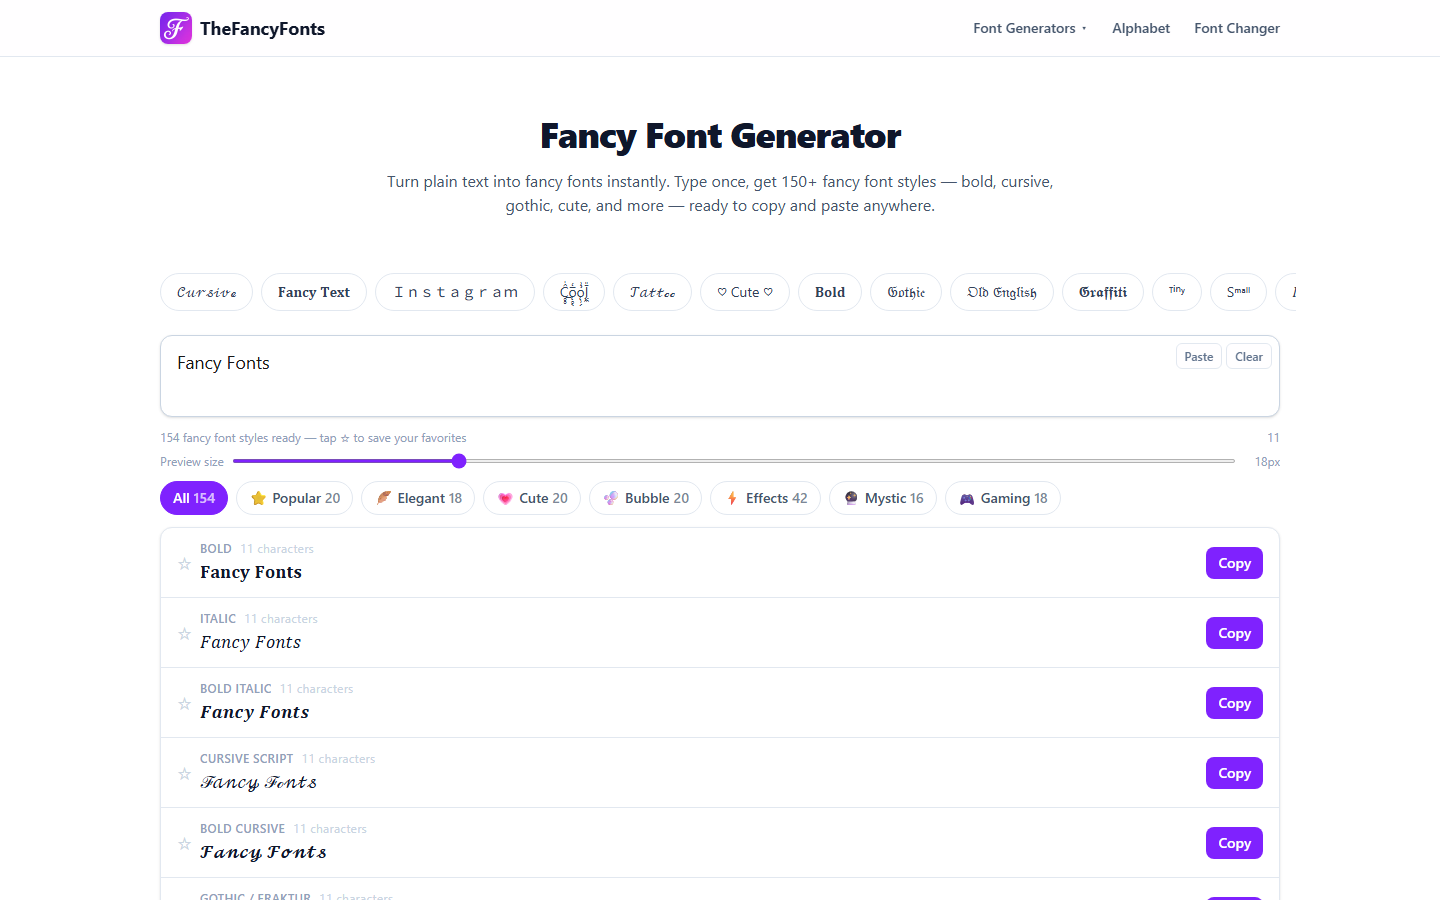Filter by Cute 20 category
Screen dimensions: 1440x900
point(532,498)
